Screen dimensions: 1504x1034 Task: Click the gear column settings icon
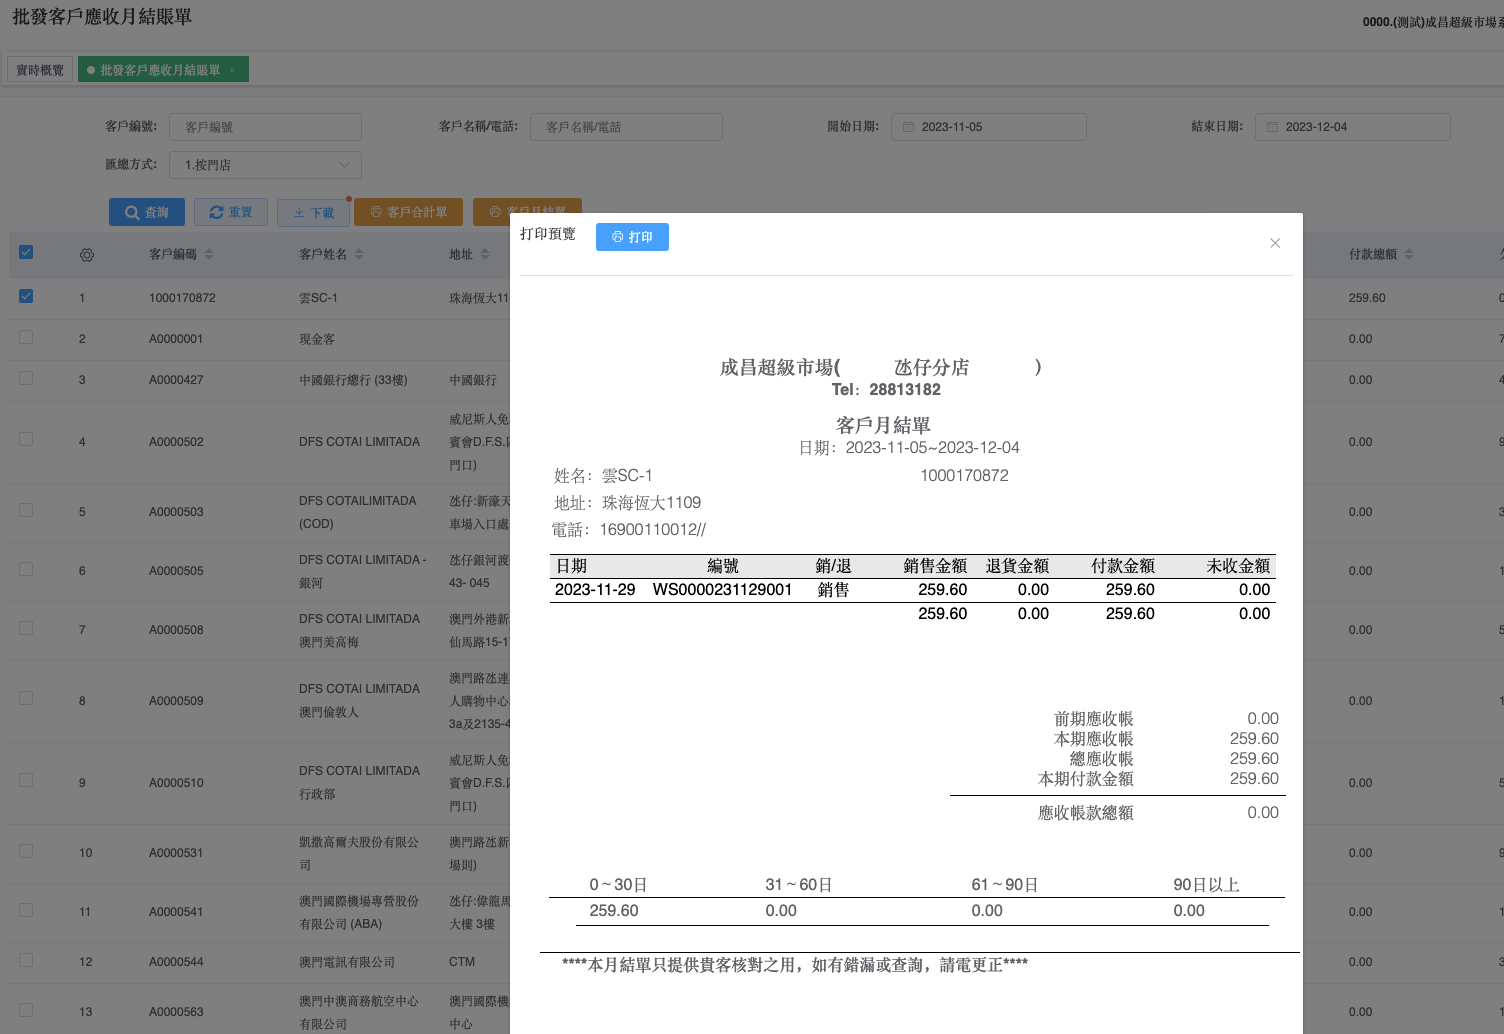pos(87,255)
